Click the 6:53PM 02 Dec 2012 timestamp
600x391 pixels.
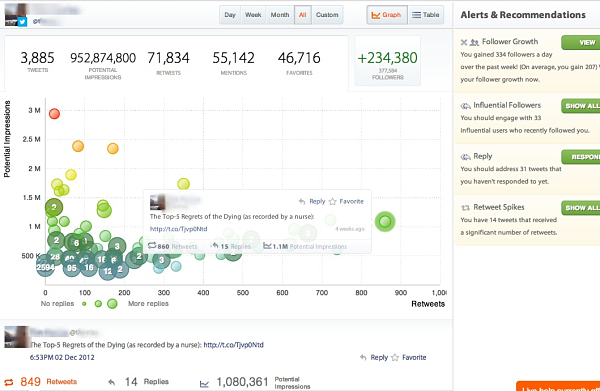tap(62, 357)
